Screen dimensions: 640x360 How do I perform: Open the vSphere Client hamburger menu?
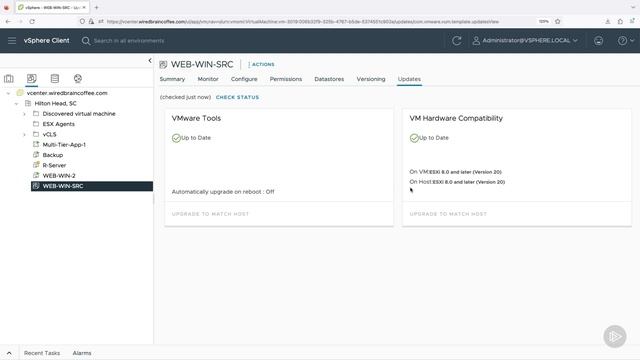[x=12, y=40]
